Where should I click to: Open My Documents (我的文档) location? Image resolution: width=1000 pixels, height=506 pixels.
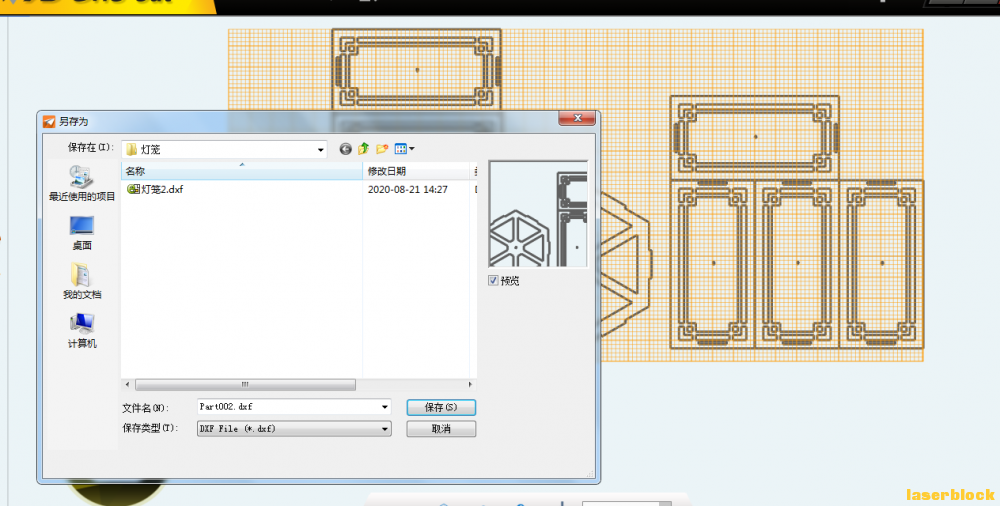82,281
